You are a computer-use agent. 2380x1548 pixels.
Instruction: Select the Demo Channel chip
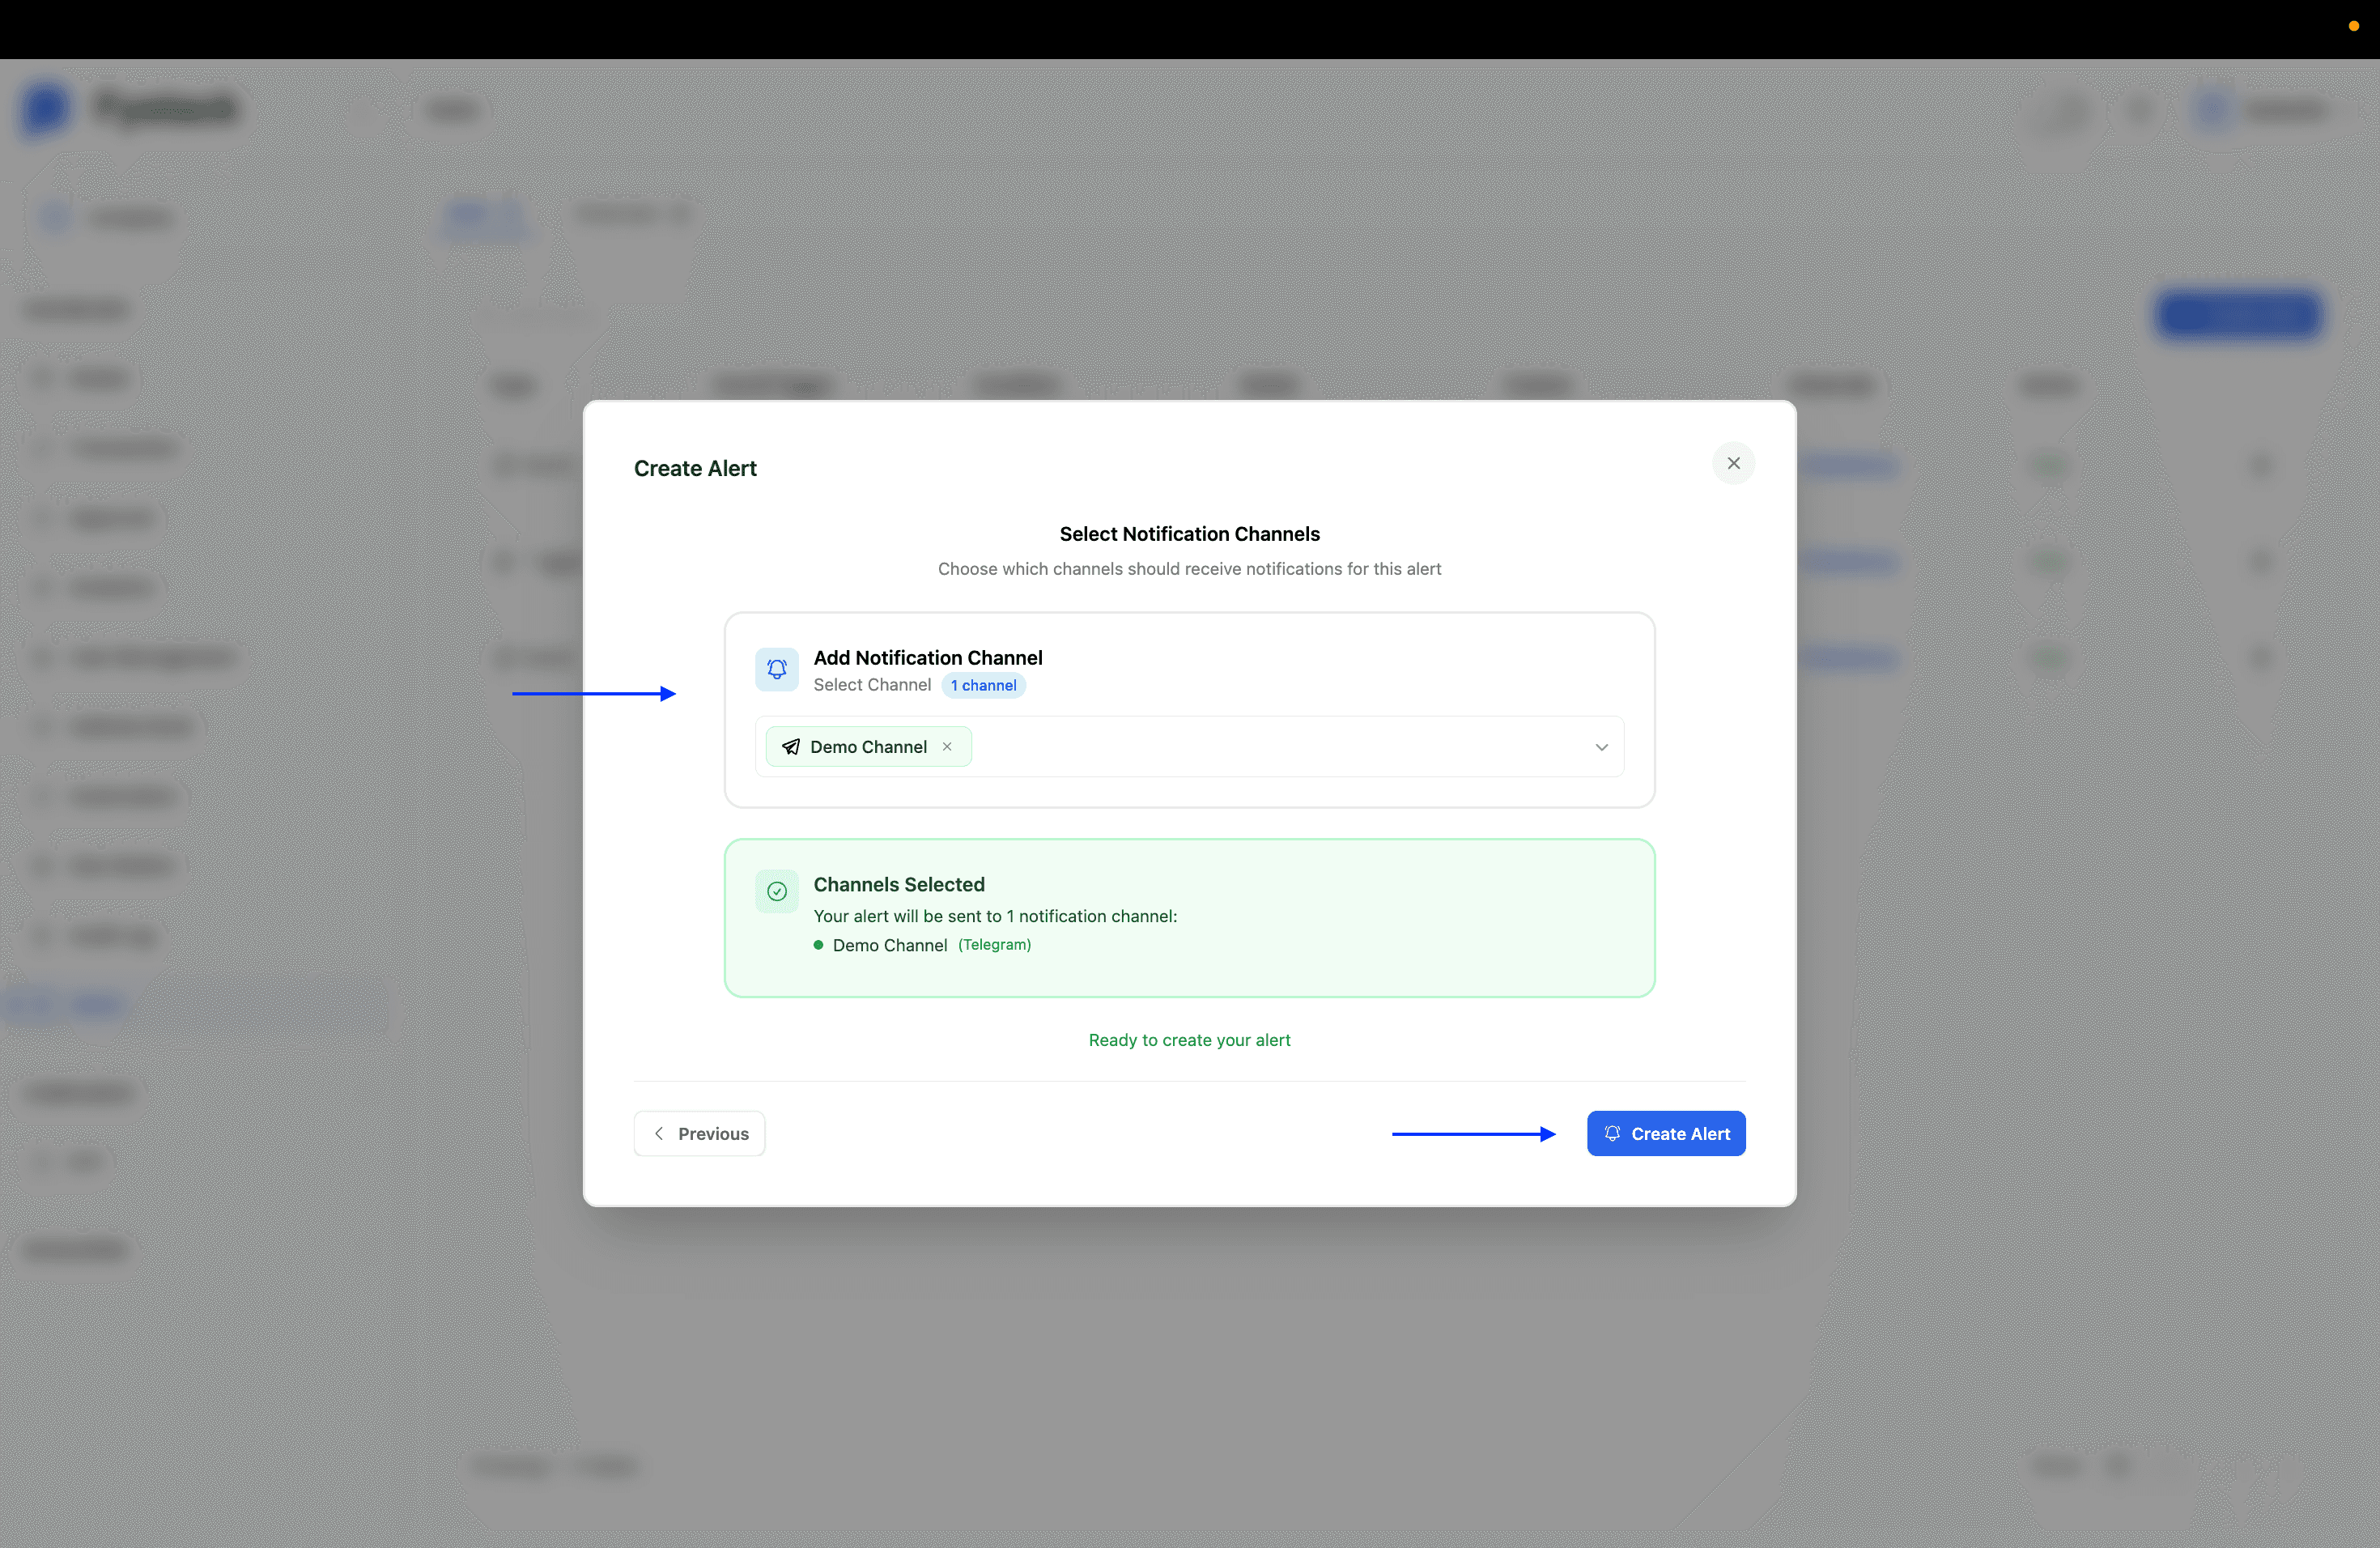867,746
